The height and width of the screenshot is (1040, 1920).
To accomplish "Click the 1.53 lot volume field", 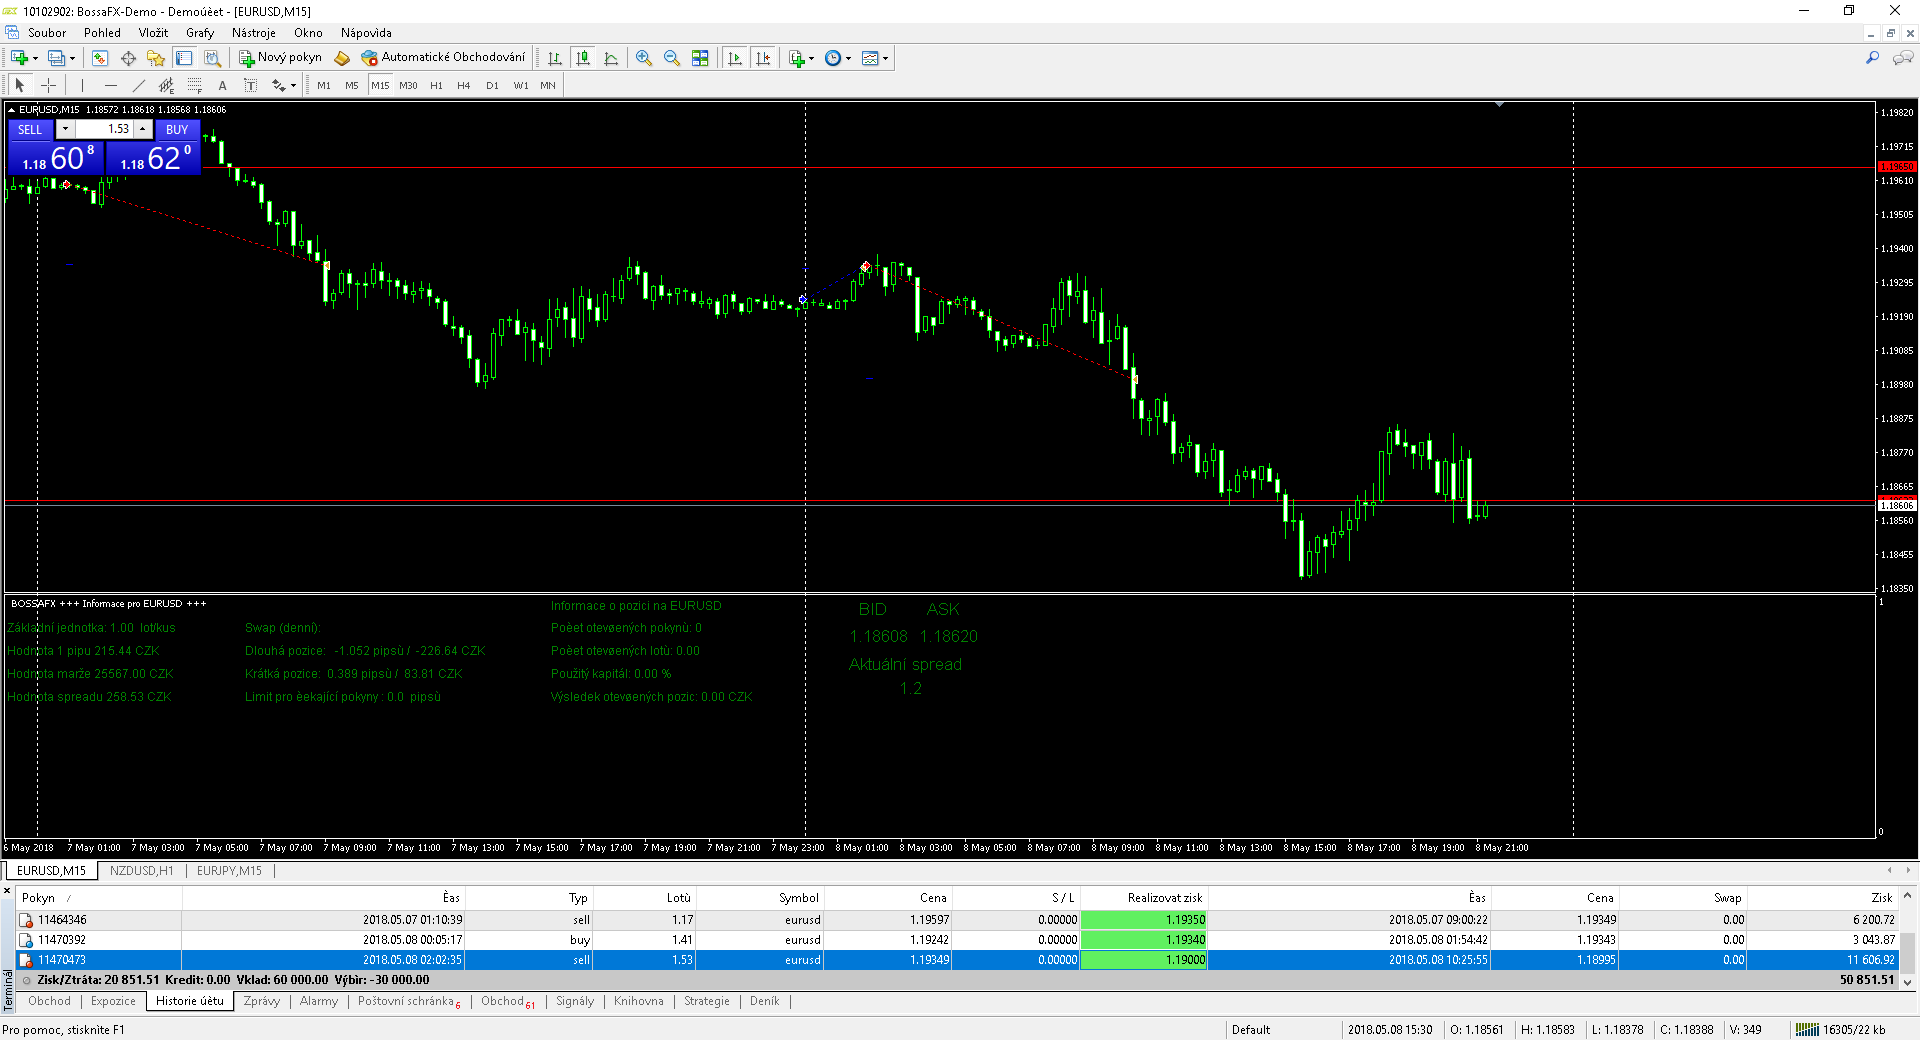I will tap(105, 129).
